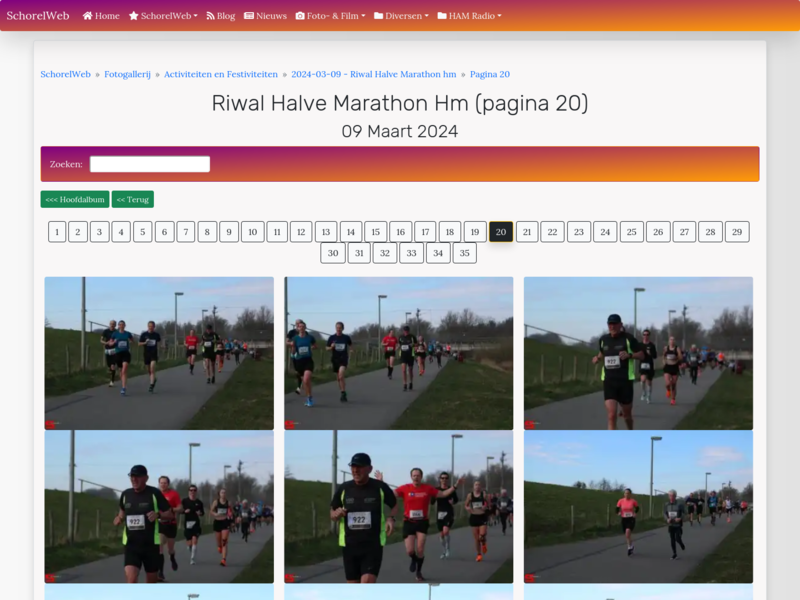800x600 pixels.
Task: Go to gallery page 30
Action: tap(333, 253)
